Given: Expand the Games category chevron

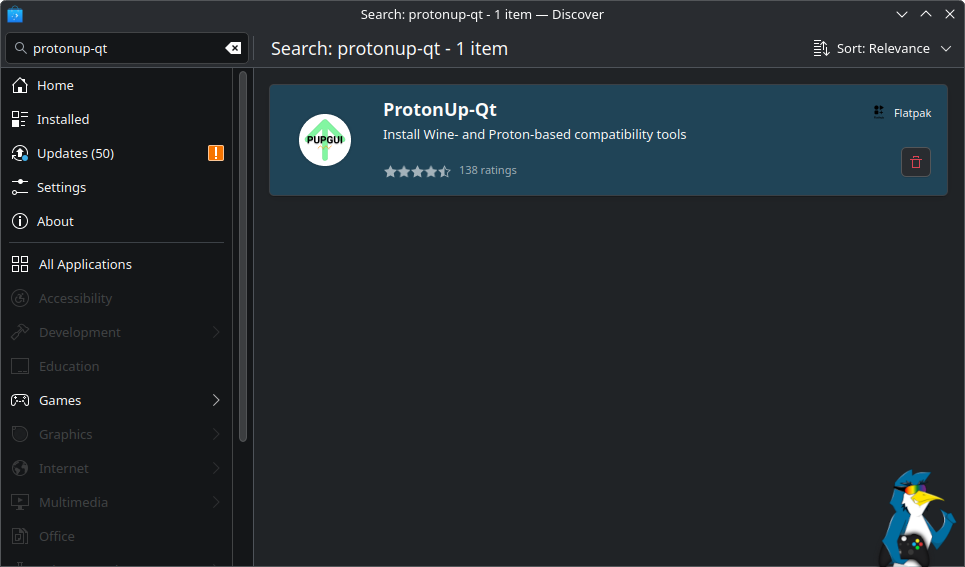Looking at the screenshot, I should pyautogui.click(x=216, y=400).
